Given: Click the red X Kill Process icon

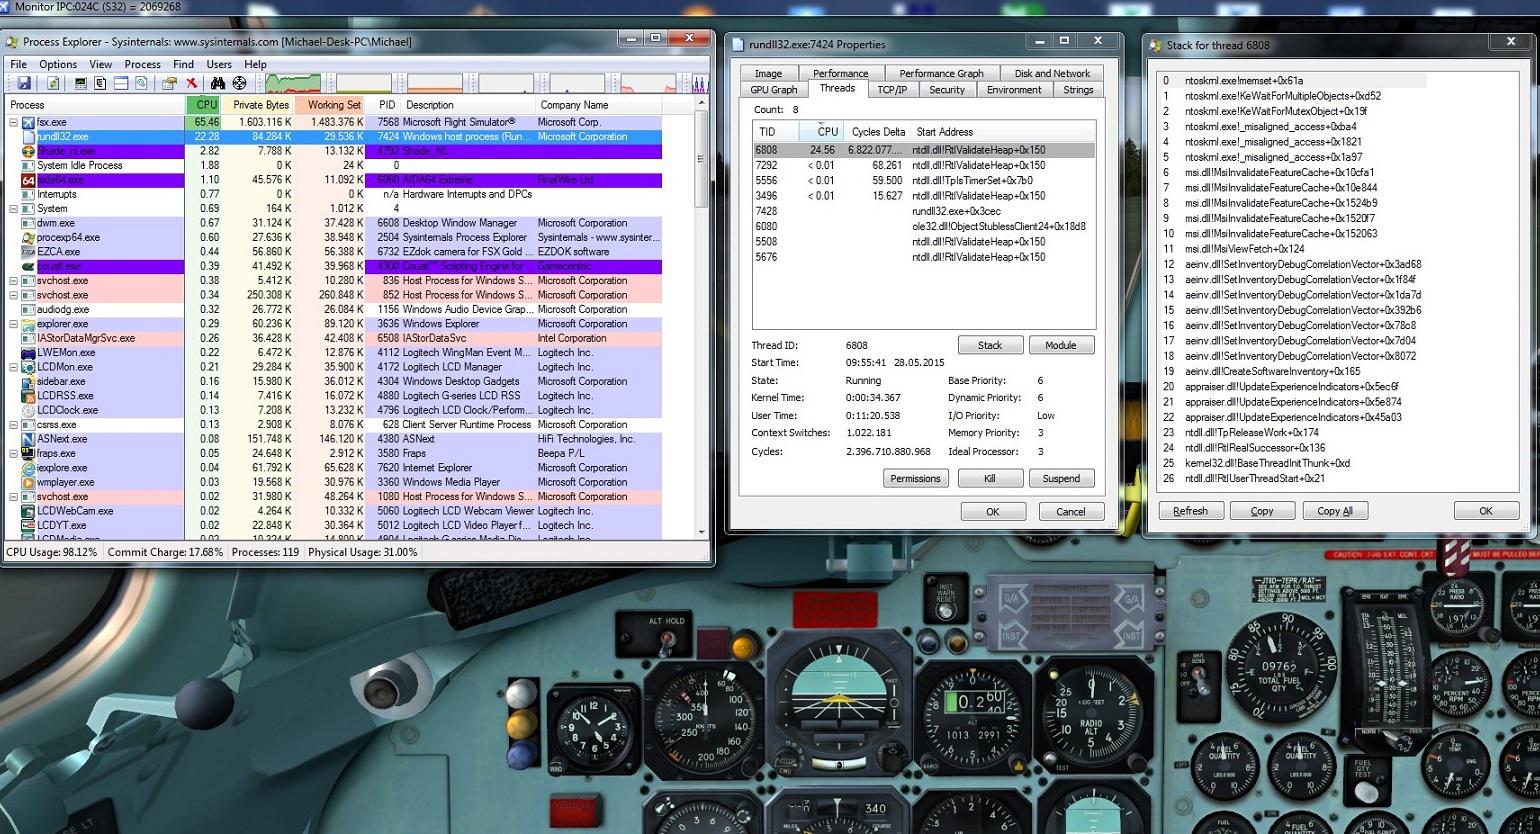Looking at the screenshot, I should 192,83.
